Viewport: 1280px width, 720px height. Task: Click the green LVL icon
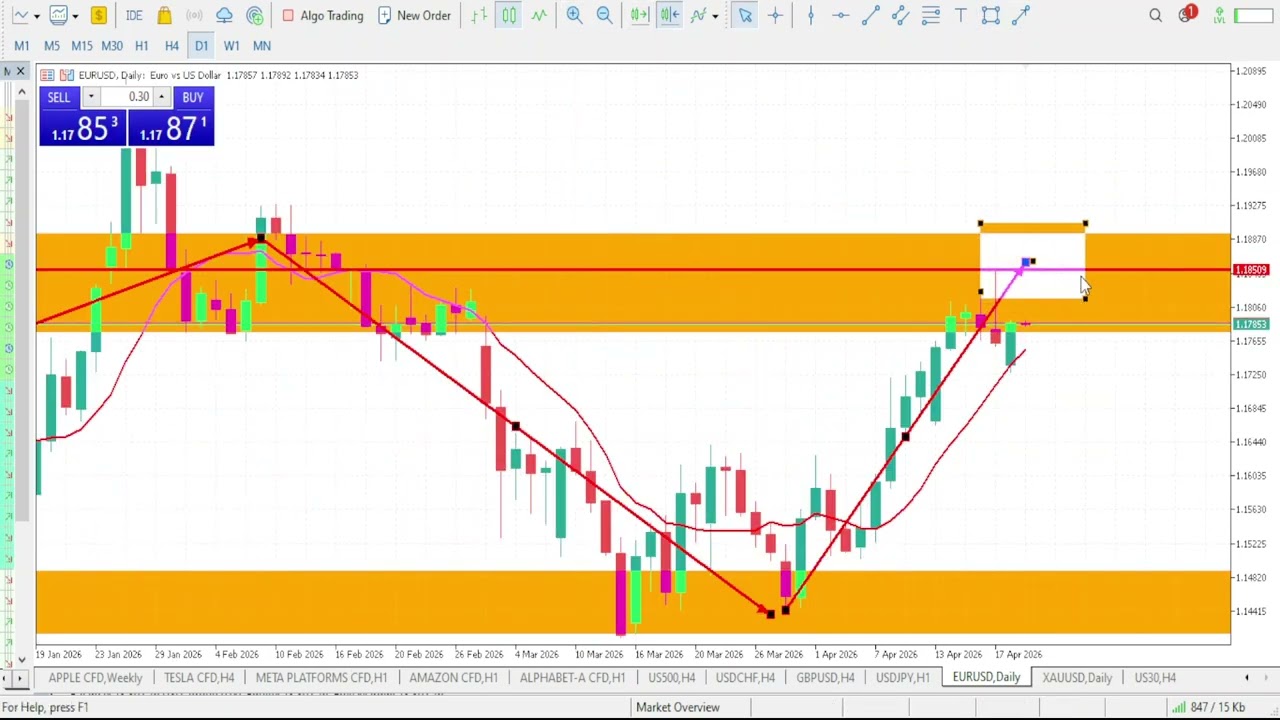click(x=1219, y=15)
